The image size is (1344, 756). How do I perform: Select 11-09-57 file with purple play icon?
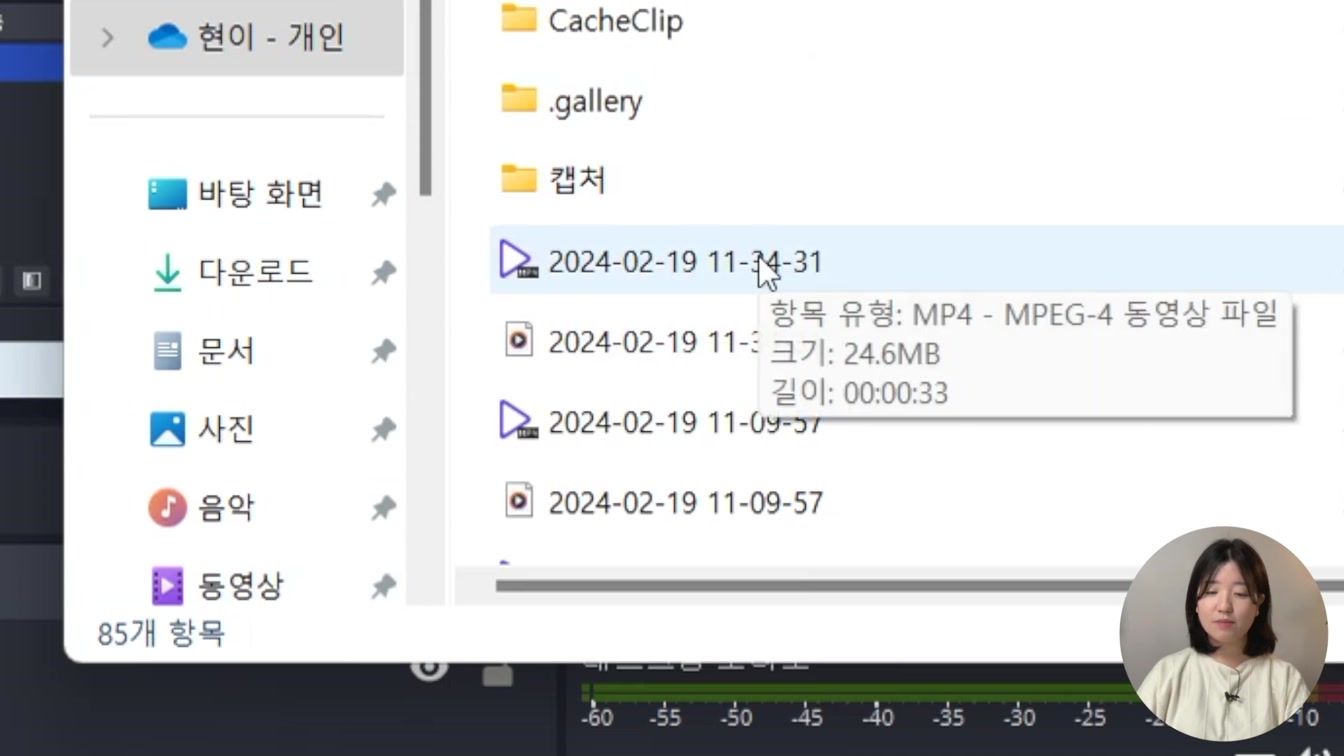[661, 422]
